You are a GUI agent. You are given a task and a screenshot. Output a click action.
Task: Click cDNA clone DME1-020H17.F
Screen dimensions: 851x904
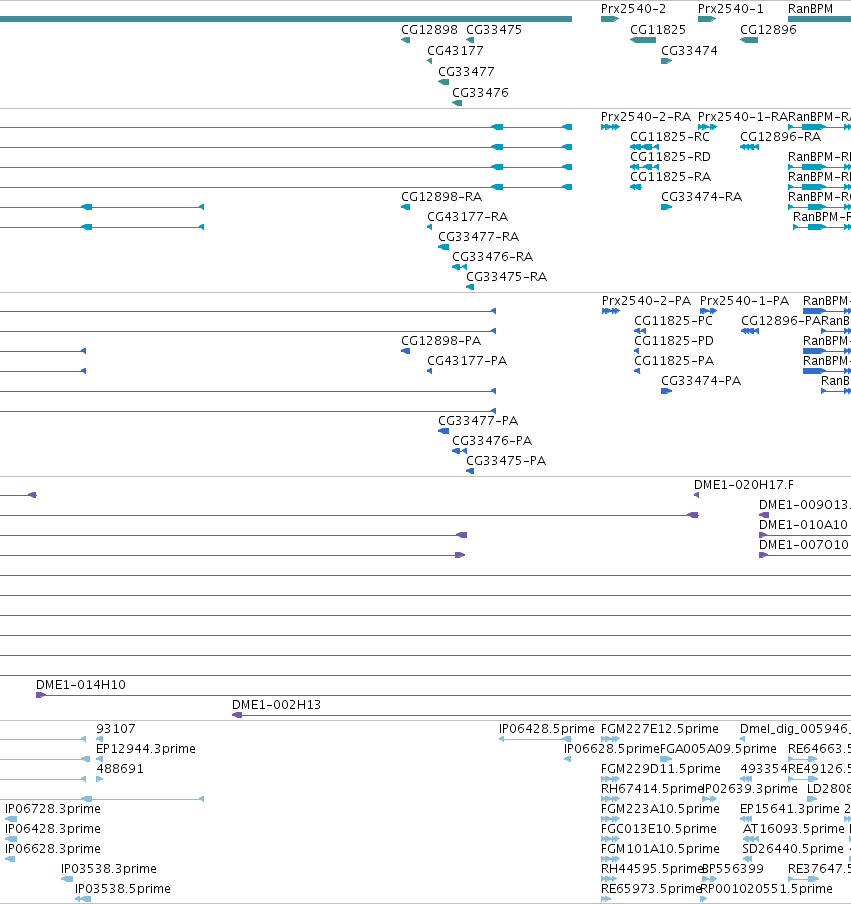click(743, 485)
